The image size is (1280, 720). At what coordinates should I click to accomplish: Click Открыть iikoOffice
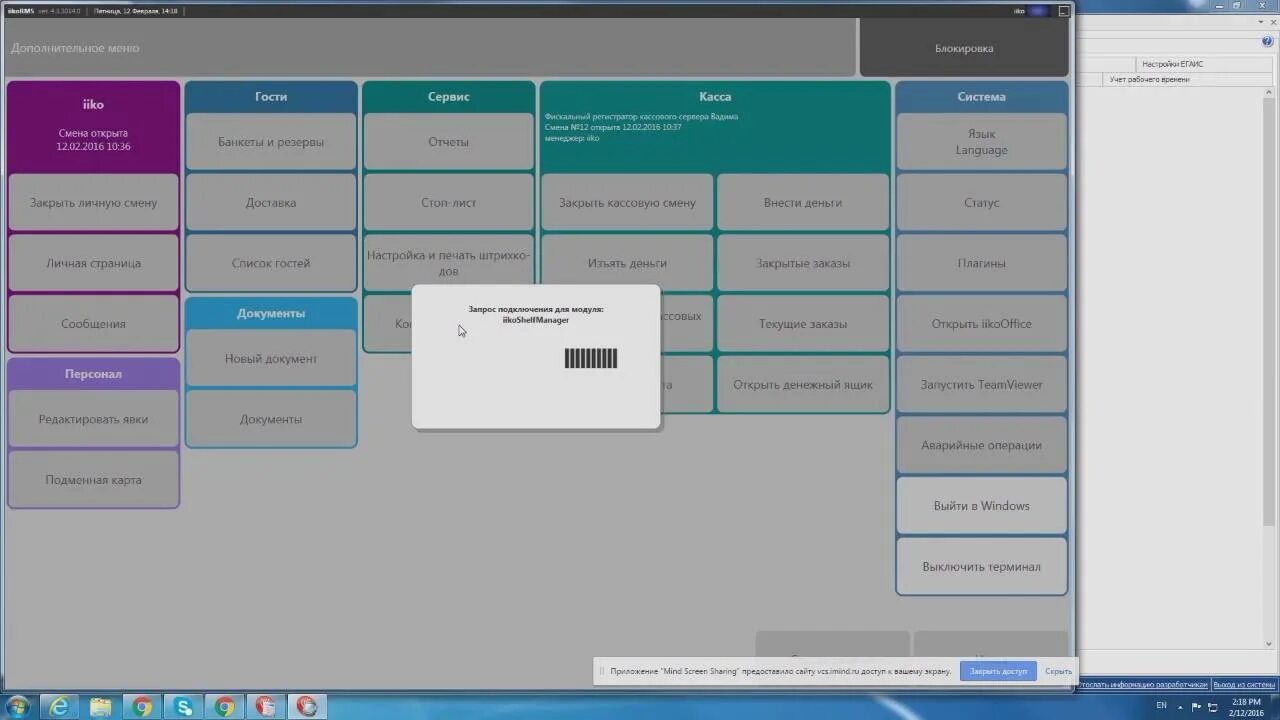[x=981, y=324]
